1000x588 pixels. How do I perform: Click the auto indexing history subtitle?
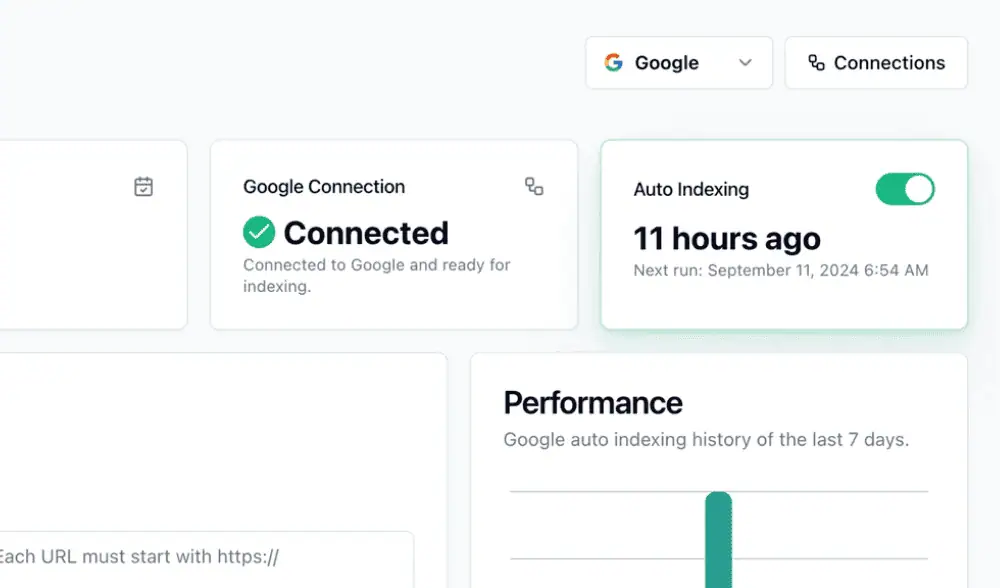[706, 439]
